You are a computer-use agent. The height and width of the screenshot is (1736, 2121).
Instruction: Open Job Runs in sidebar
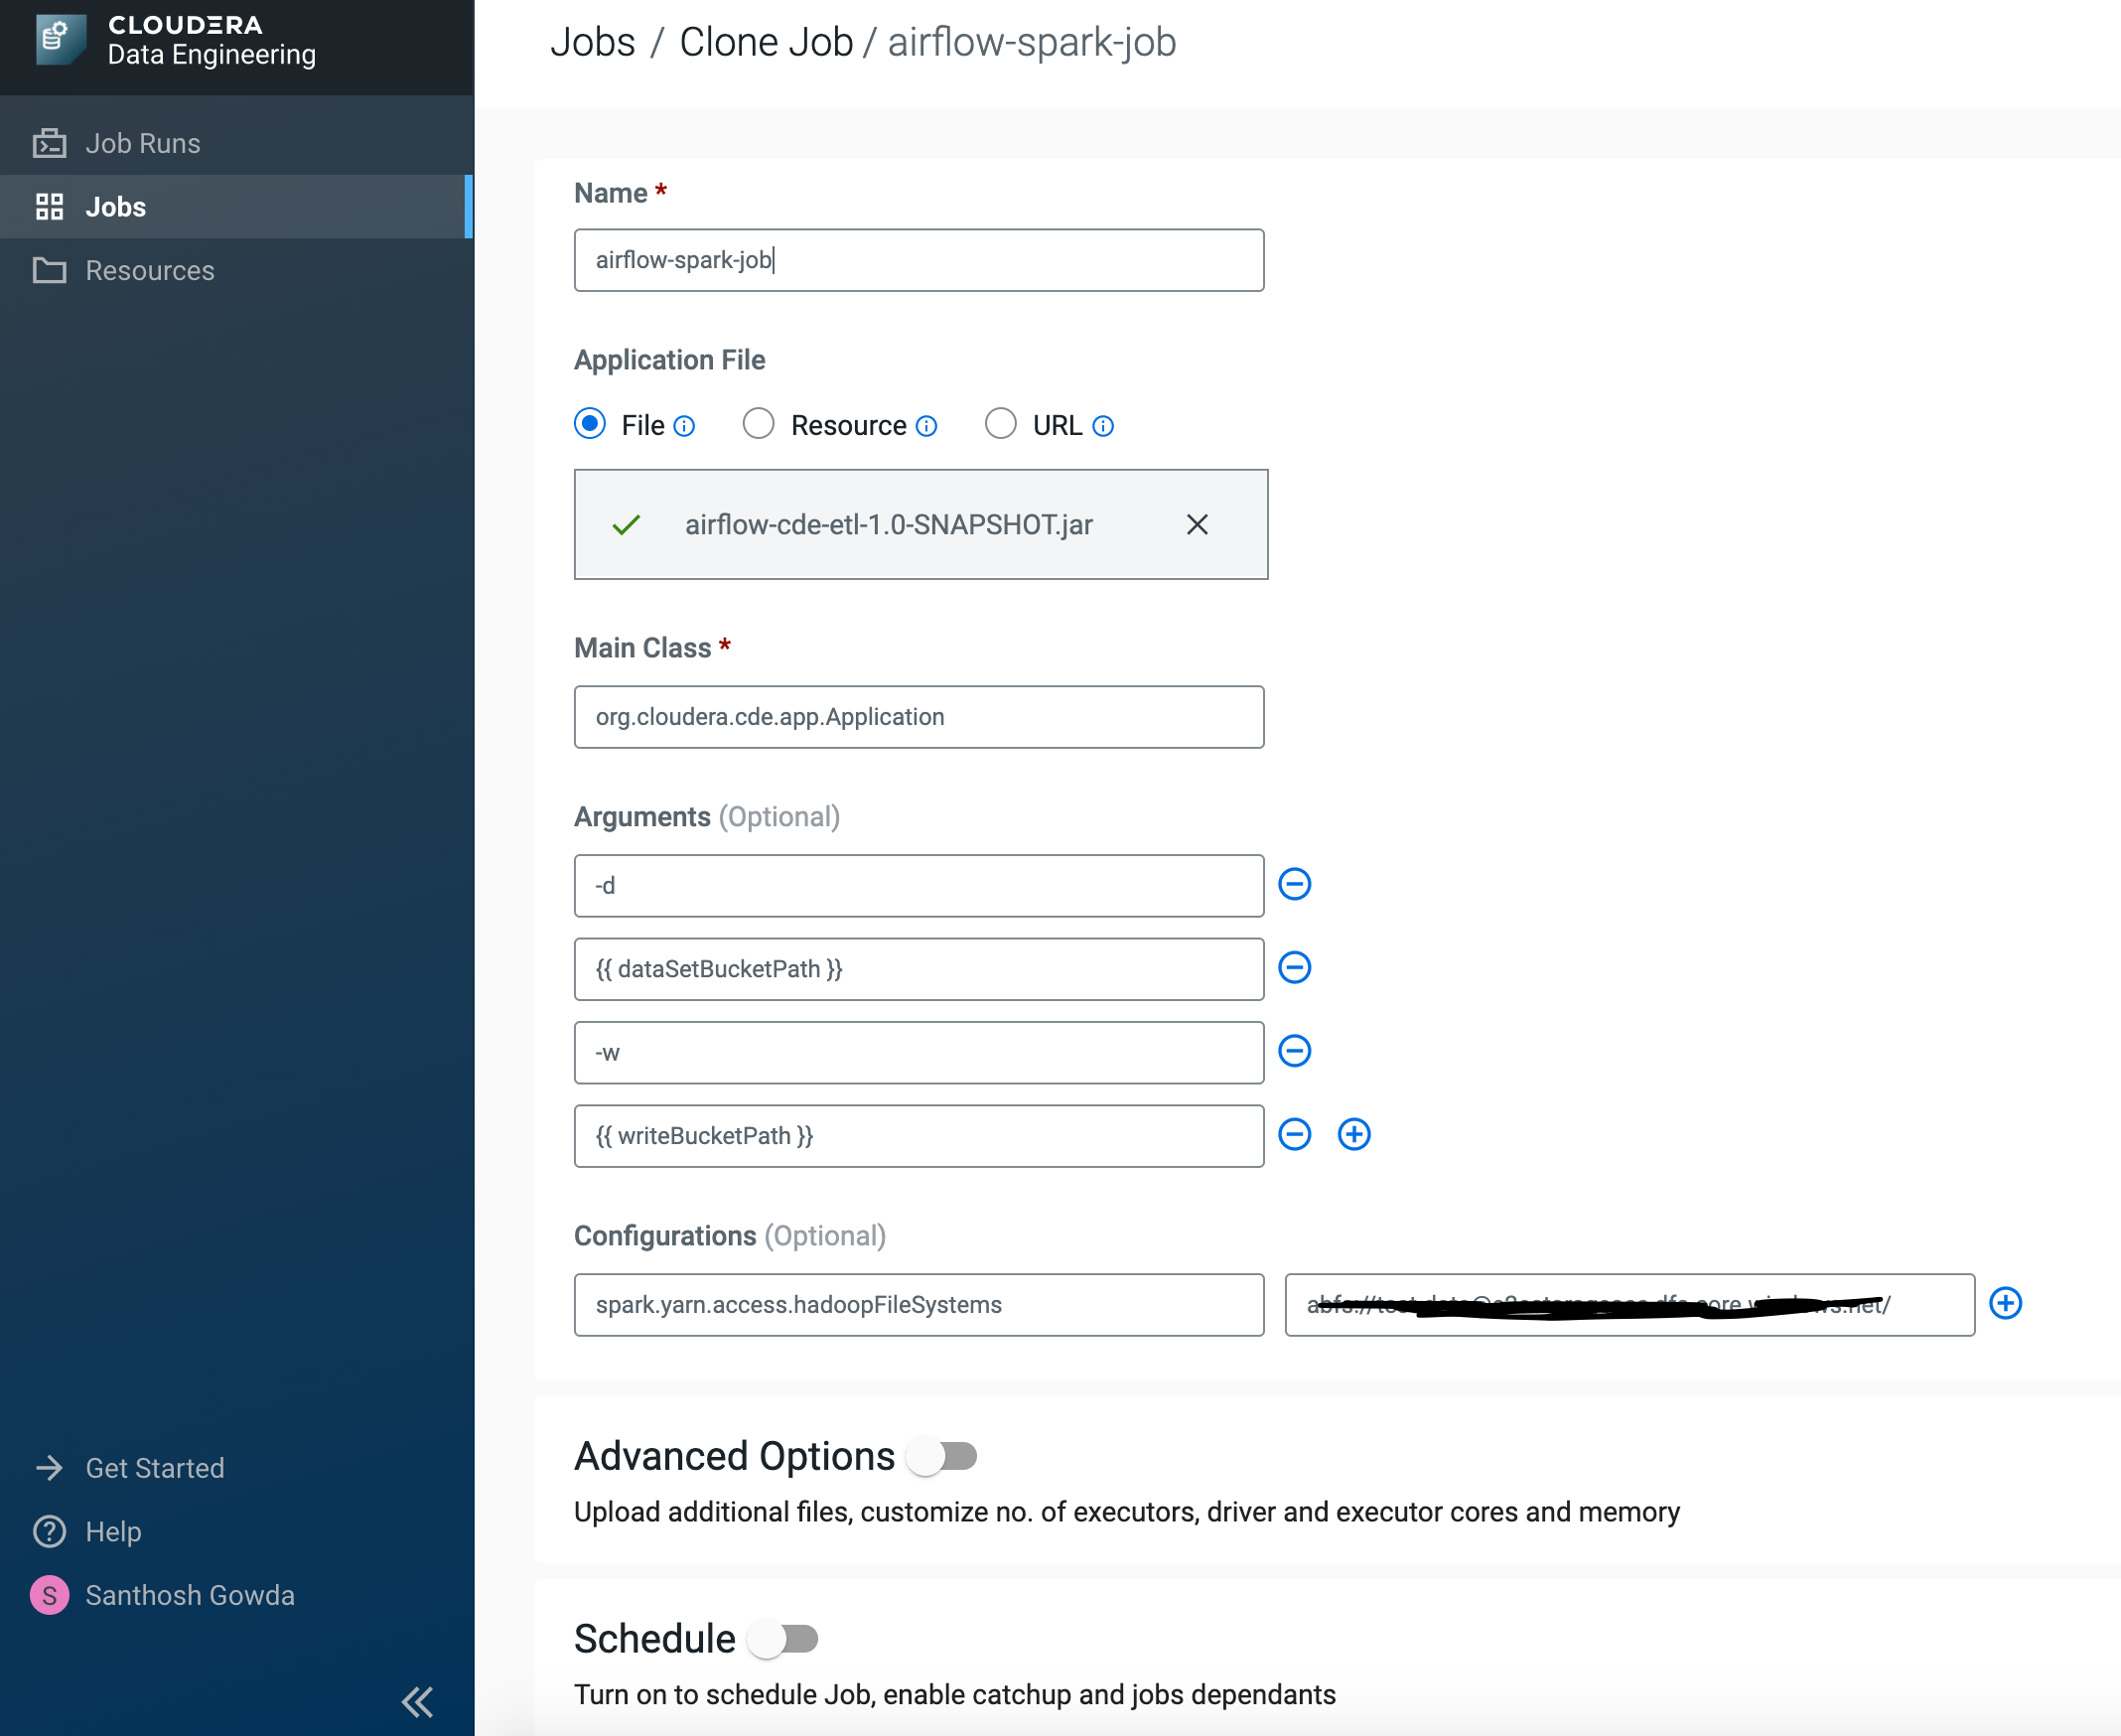(142, 143)
